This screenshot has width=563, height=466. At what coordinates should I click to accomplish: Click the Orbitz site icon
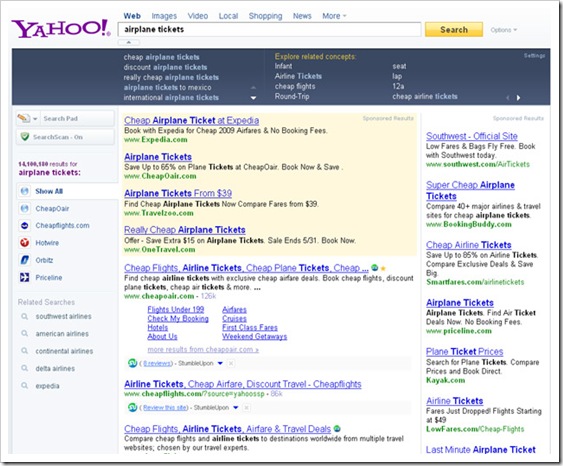point(24,260)
